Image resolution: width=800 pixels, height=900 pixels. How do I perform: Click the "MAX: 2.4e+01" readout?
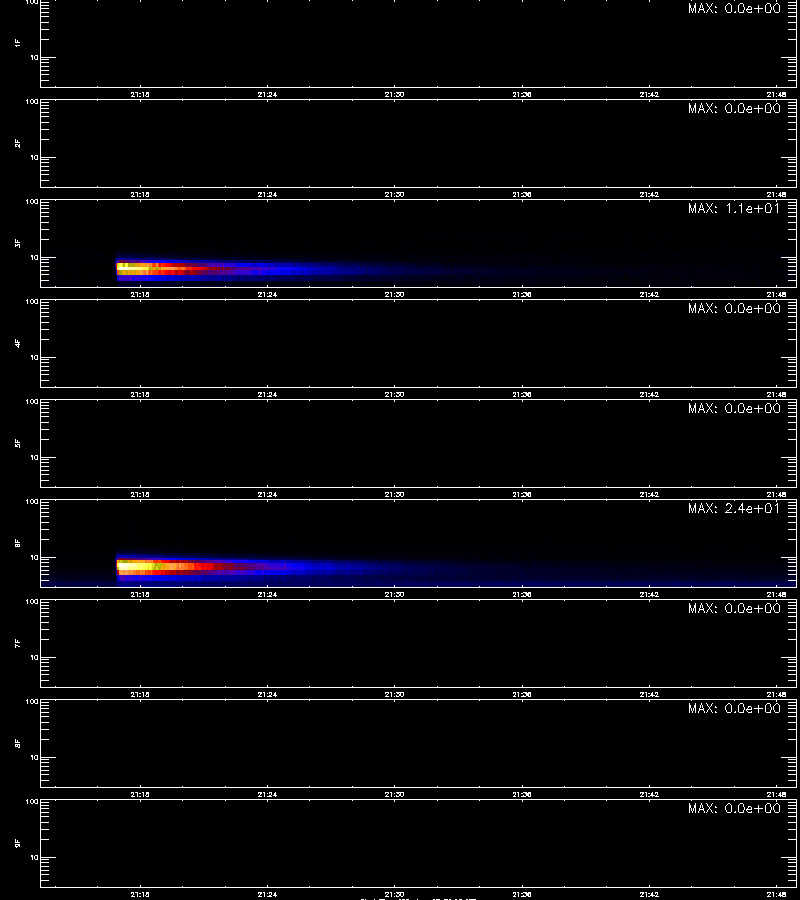[x=734, y=509]
